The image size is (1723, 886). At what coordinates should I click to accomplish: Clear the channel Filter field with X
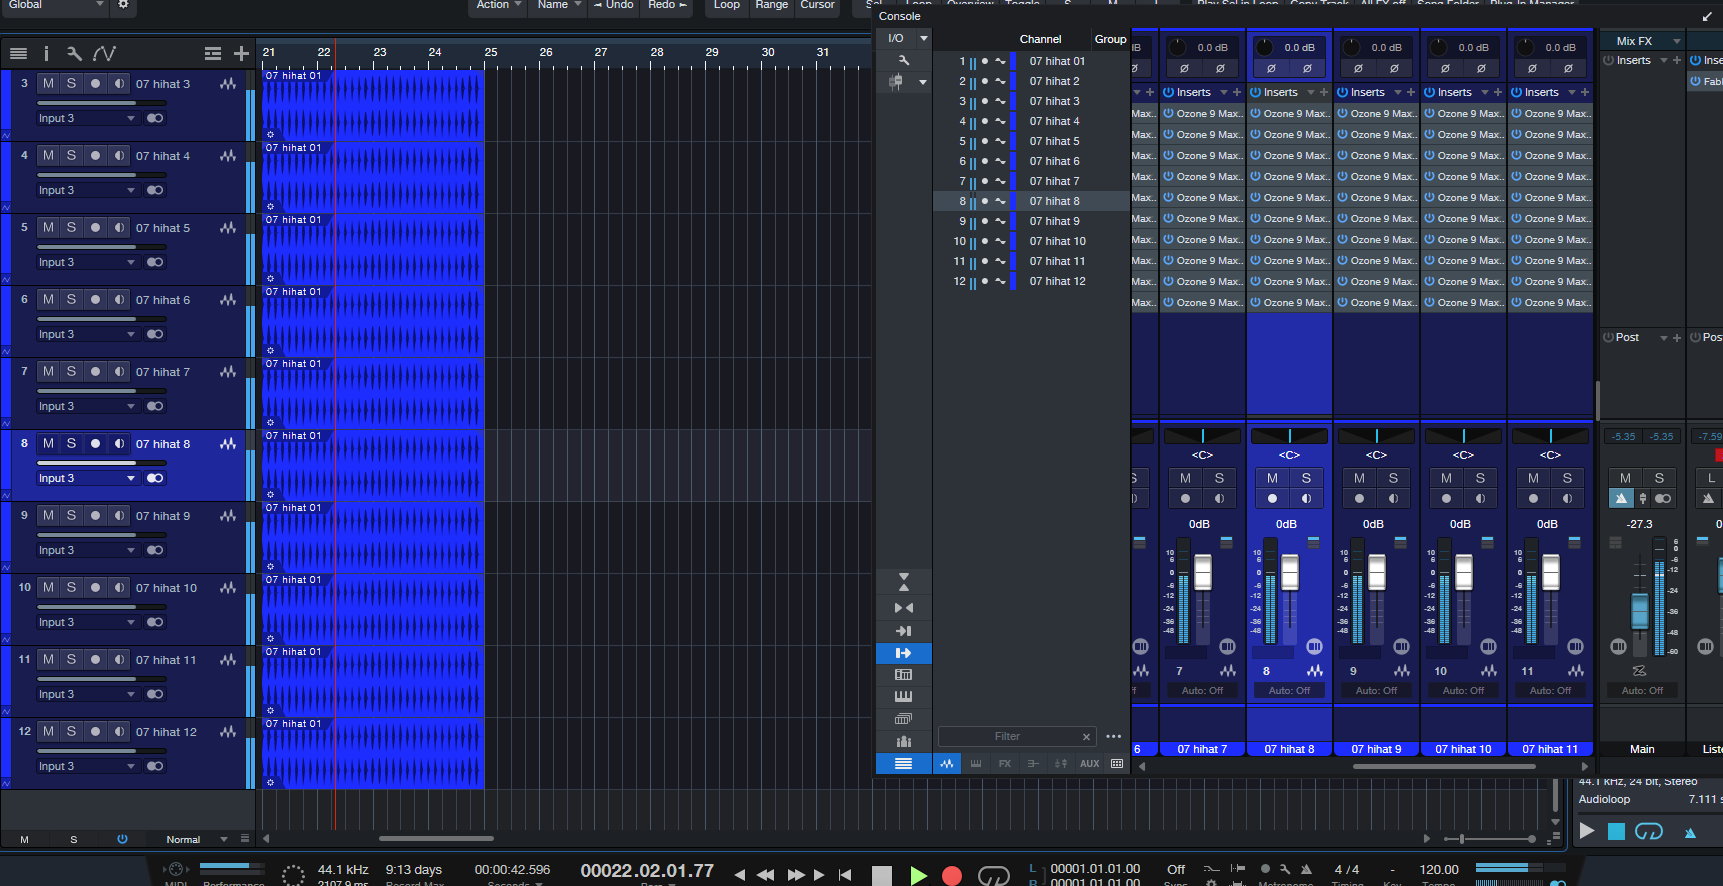pos(1086,737)
